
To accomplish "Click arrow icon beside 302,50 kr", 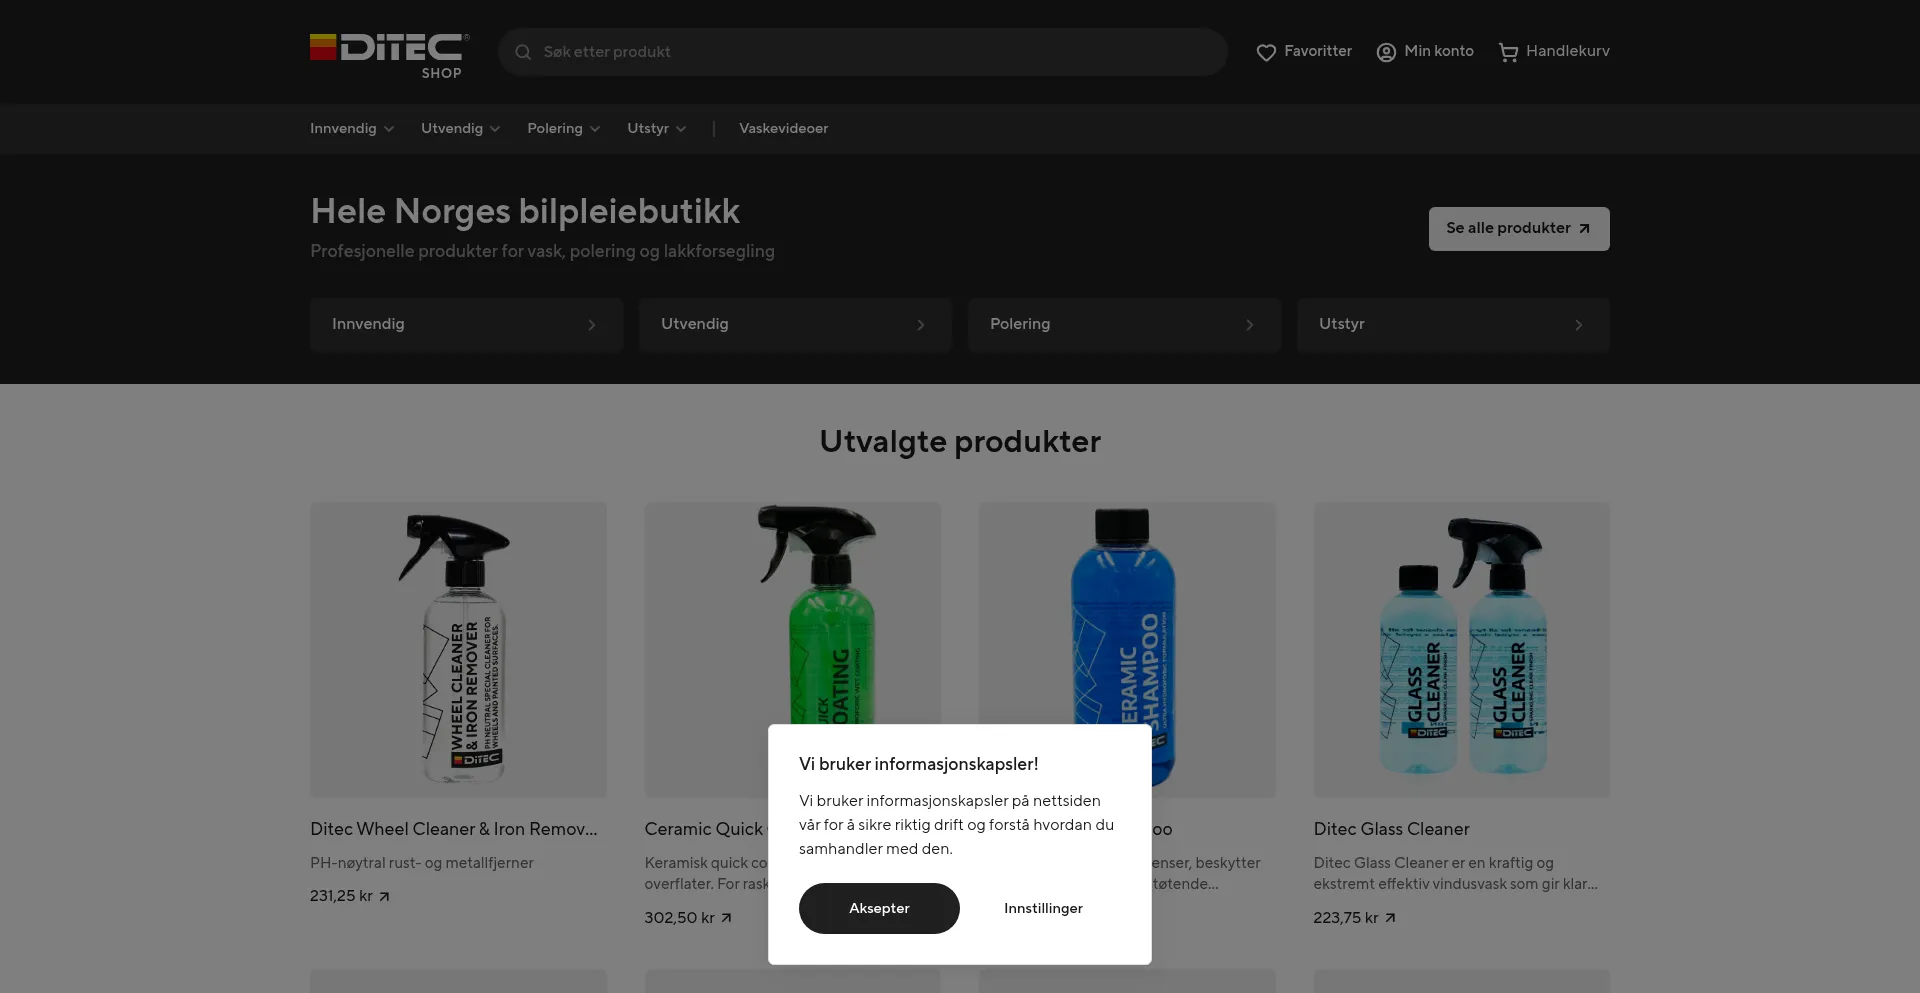I will click(726, 918).
